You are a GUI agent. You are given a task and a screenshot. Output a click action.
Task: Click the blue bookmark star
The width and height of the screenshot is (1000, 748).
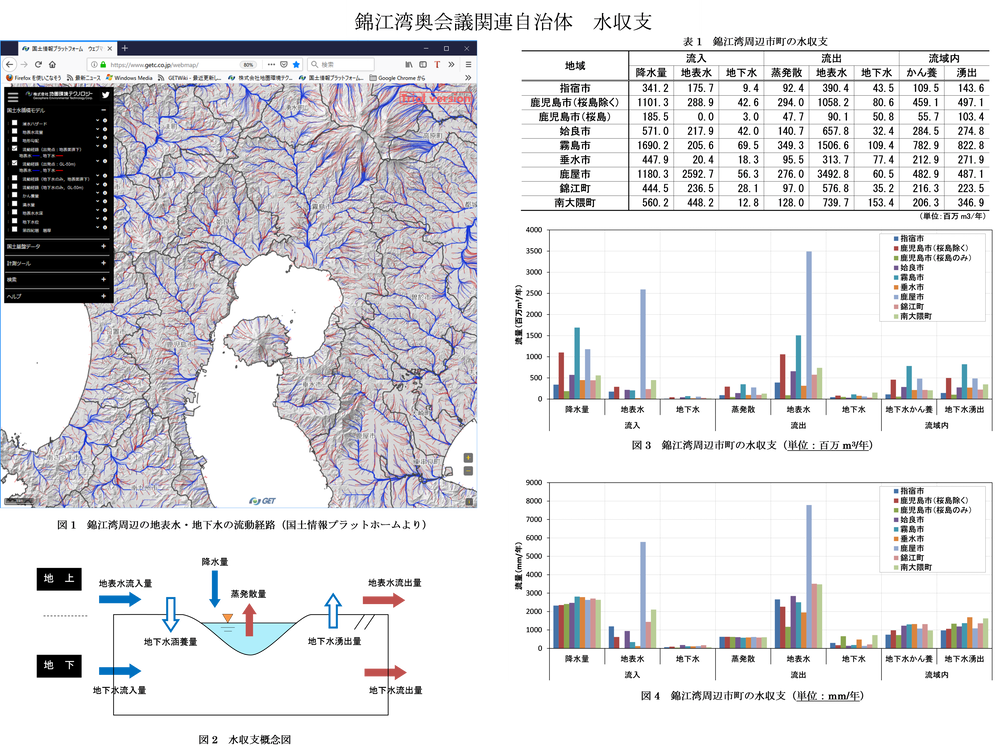tap(296, 64)
